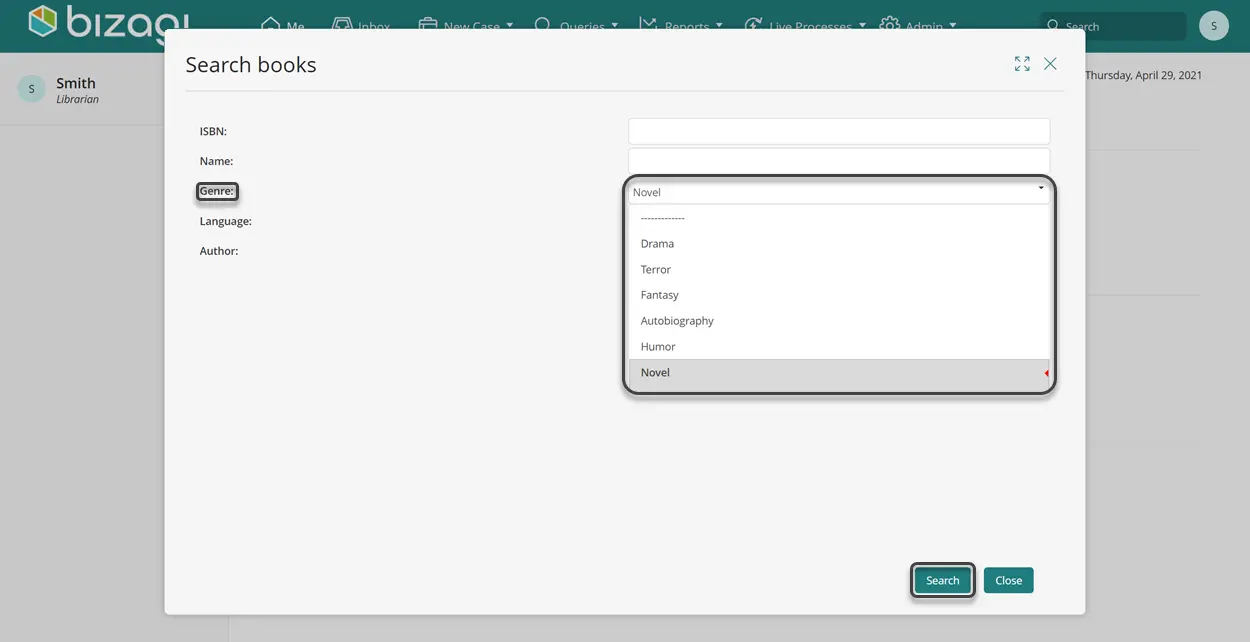This screenshot has height=642, width=1250.
Task: Click the Close button
Action: click(1008, 580)
